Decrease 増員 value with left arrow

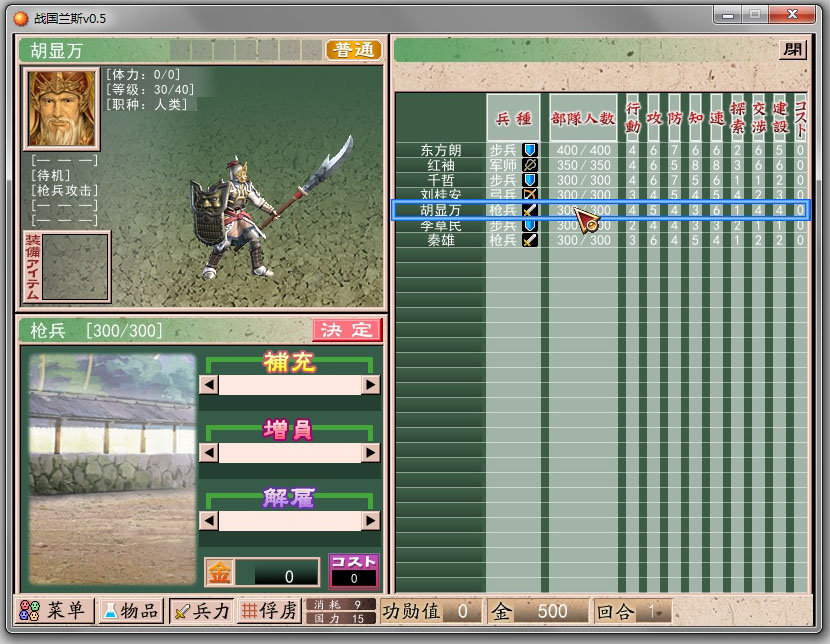click(209, 453)
